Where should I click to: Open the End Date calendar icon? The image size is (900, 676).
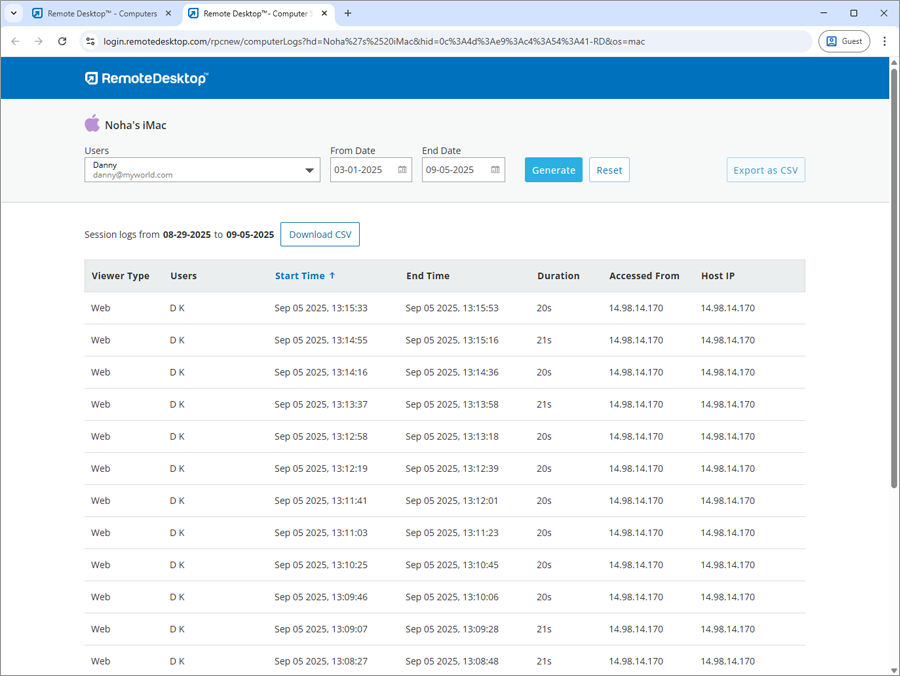coord(495,170)
